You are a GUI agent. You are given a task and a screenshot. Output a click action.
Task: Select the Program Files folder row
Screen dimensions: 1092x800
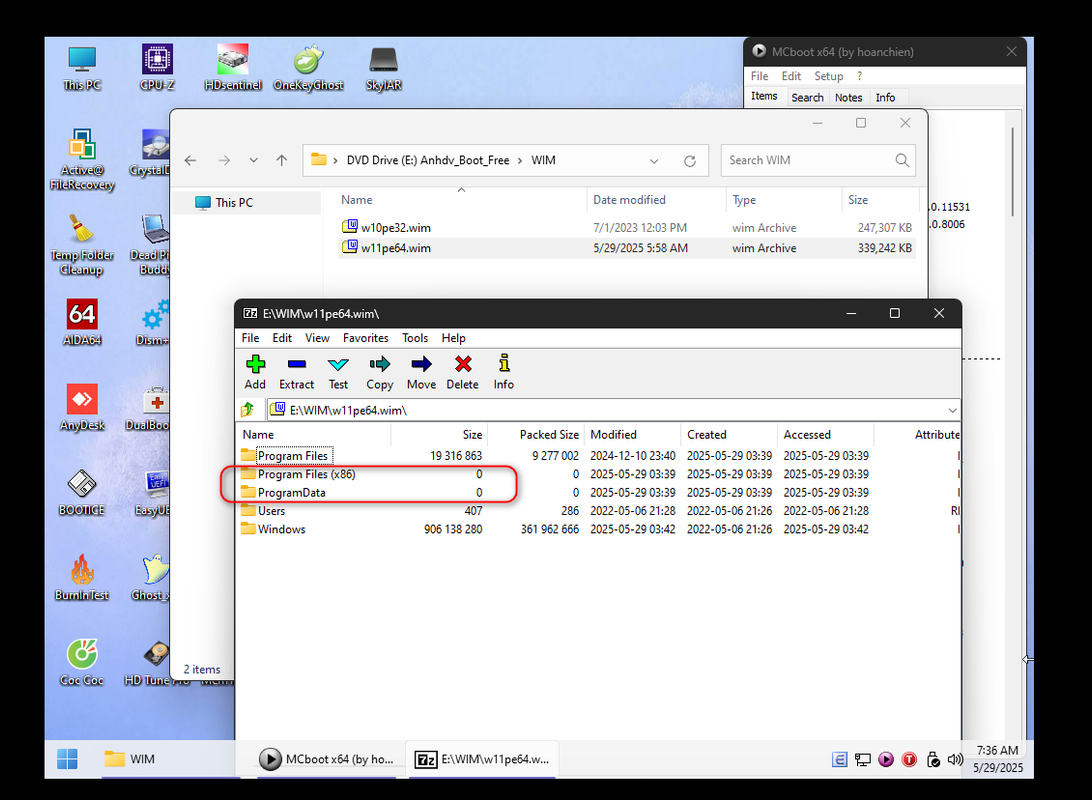[x=599, y=455]
